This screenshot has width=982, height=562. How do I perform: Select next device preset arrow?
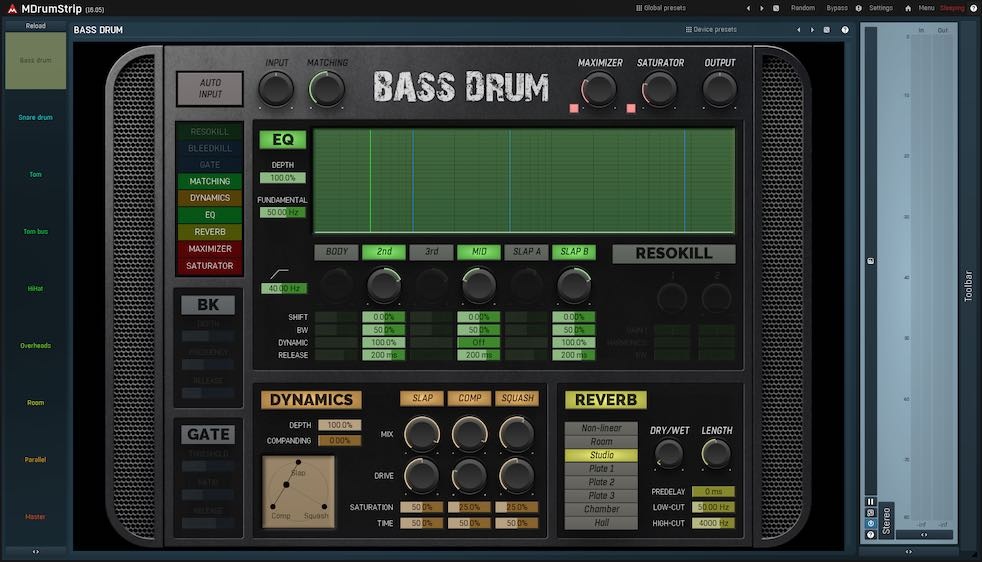tap(812, 29)
